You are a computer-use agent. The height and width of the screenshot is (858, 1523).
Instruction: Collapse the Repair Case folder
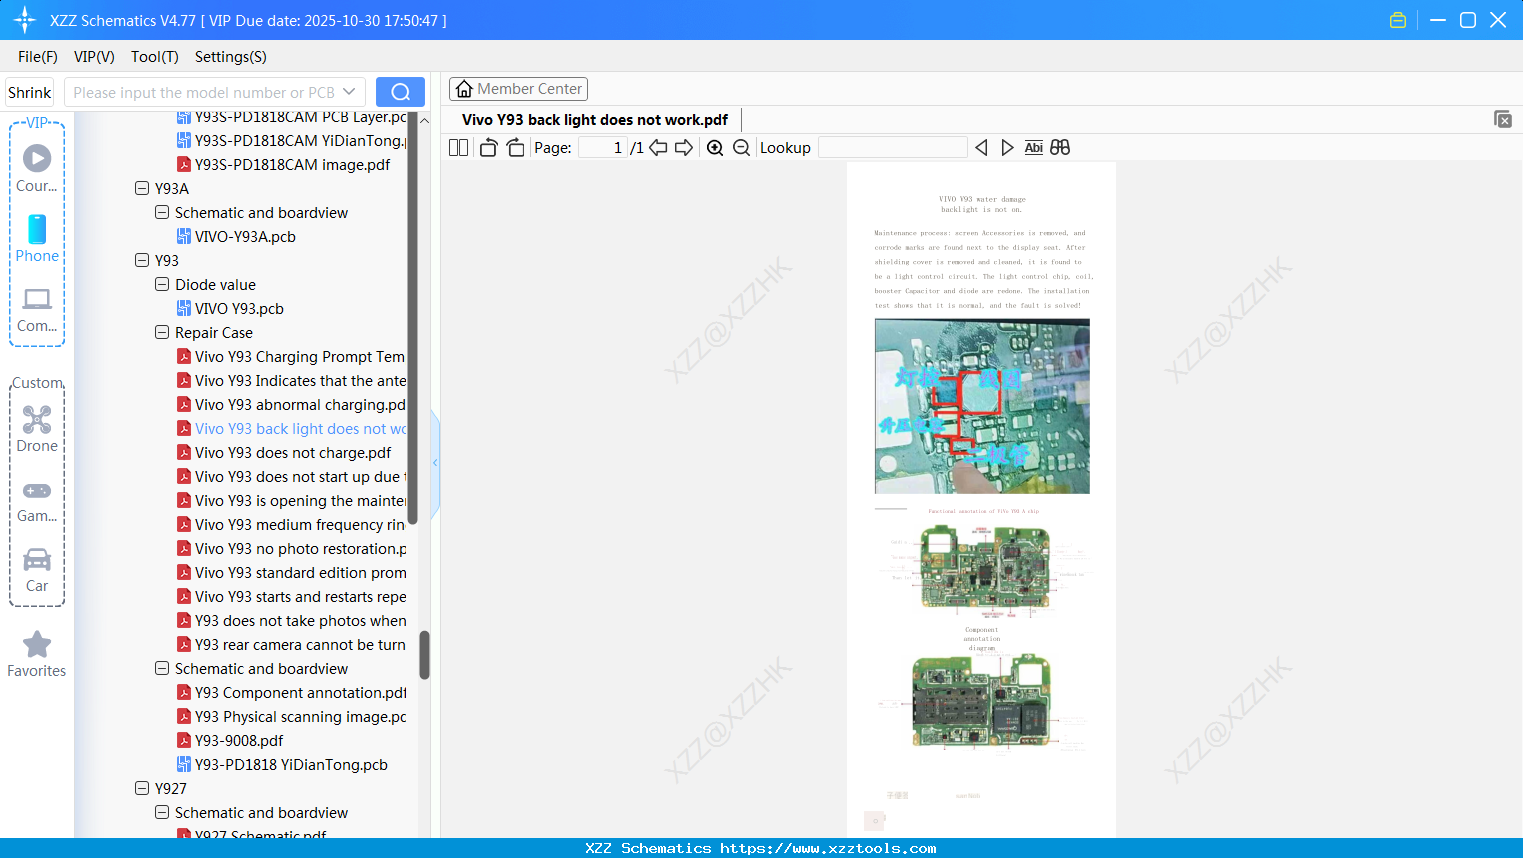162,332
